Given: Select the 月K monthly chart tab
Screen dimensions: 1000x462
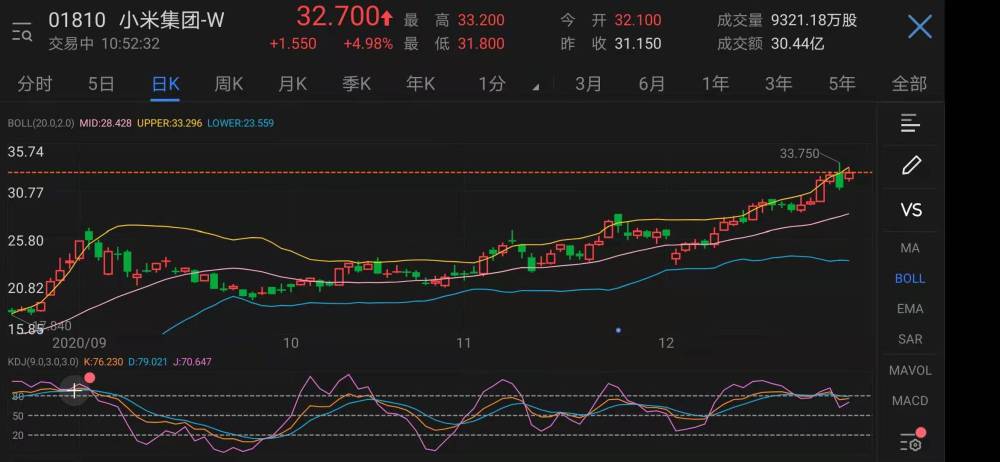Looking at the screenshot, I should (292, 84).
